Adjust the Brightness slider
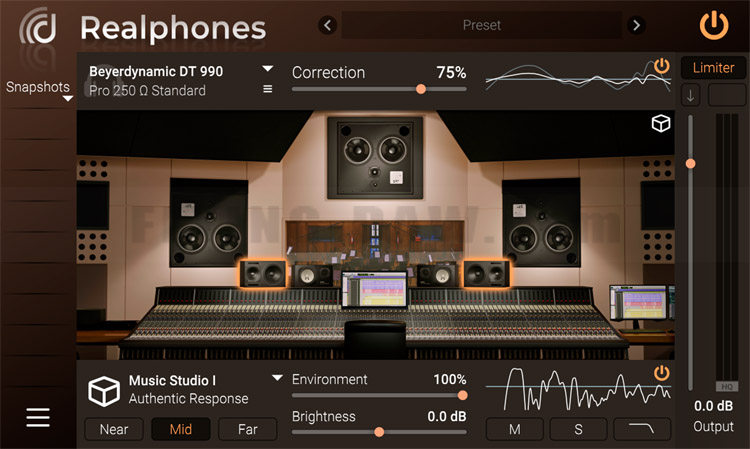The height and width of the screenshot is (449, 750). coord(379,432)
